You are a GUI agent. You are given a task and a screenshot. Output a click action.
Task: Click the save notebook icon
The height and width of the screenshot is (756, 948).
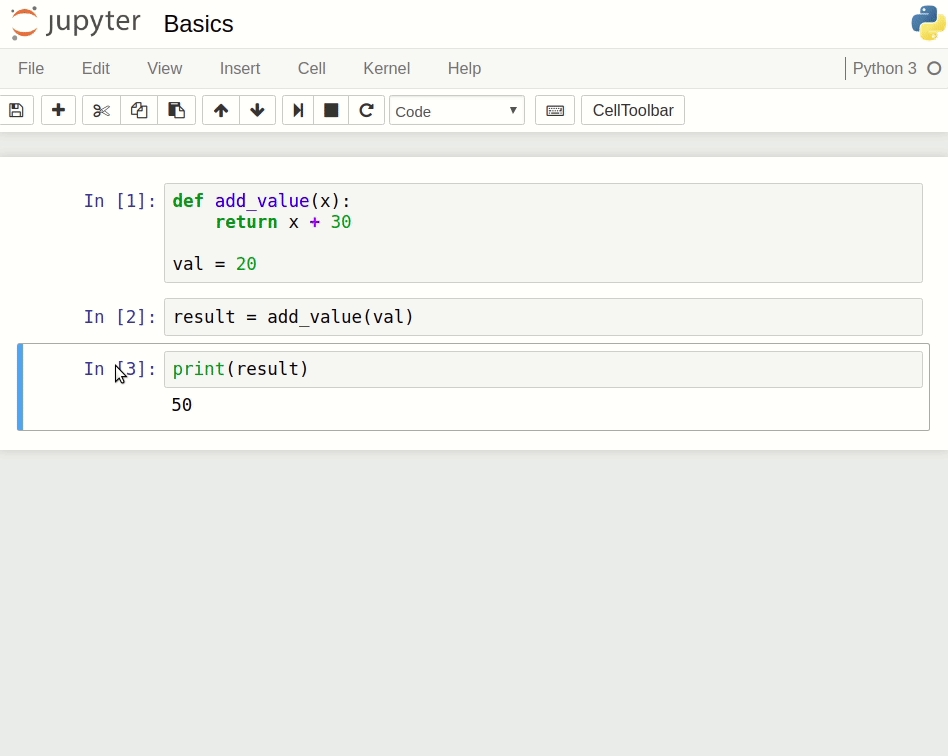point(16,110)
